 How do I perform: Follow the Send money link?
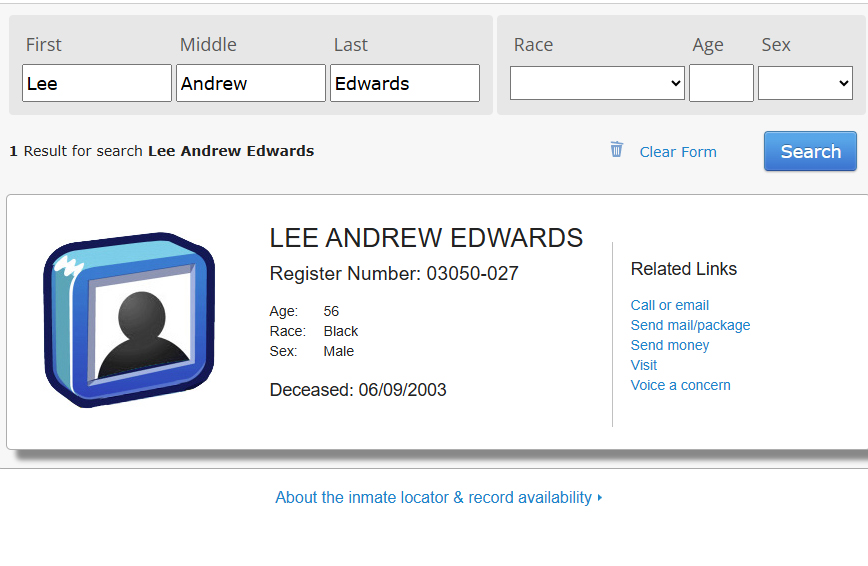tap(670, 345)
